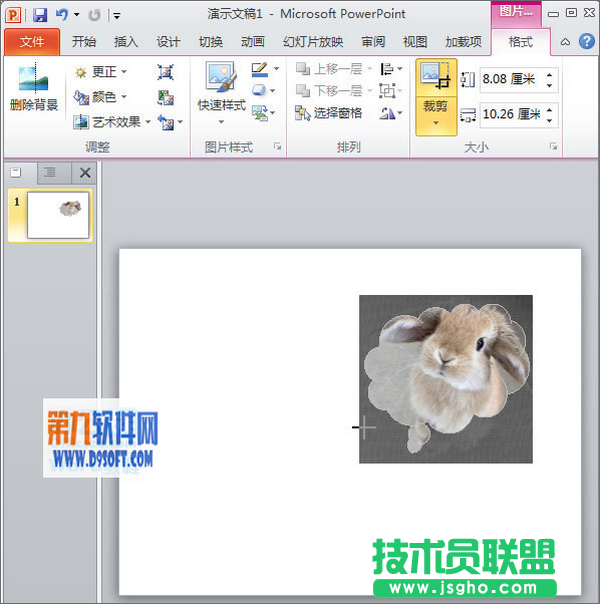This screenshot has width=600, height=604.
Task: Click the Redo icon
Action: click(94, 15)
